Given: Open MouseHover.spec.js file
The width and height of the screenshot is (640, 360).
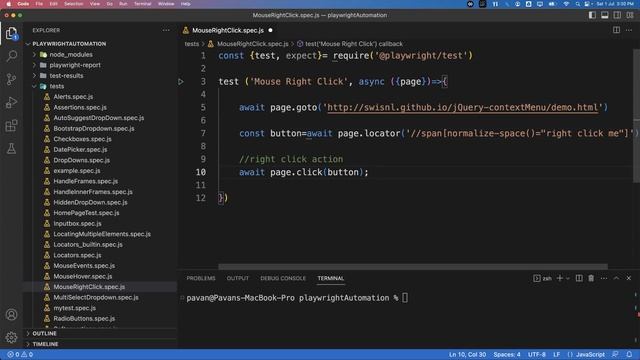Looking at the screenshot, I should pyautogui.click(x=82, y=276).
